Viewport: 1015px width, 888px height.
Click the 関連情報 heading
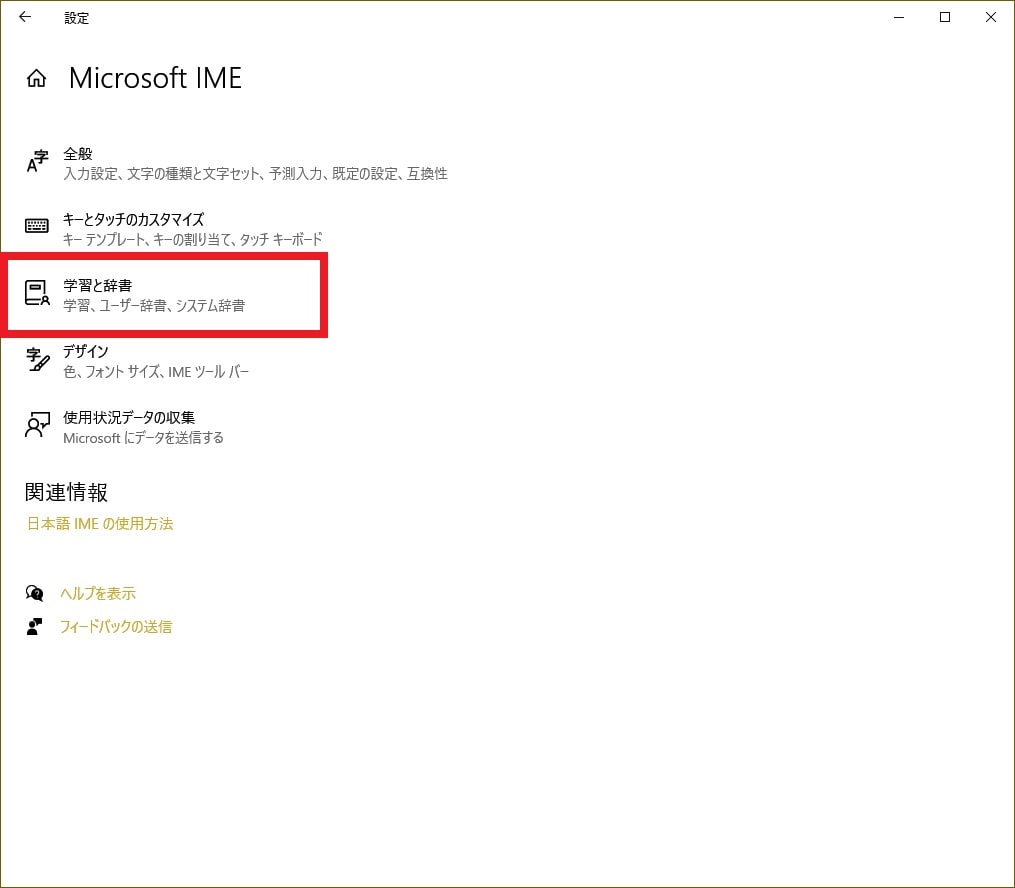pyautogui.click(x=66, y=493)
